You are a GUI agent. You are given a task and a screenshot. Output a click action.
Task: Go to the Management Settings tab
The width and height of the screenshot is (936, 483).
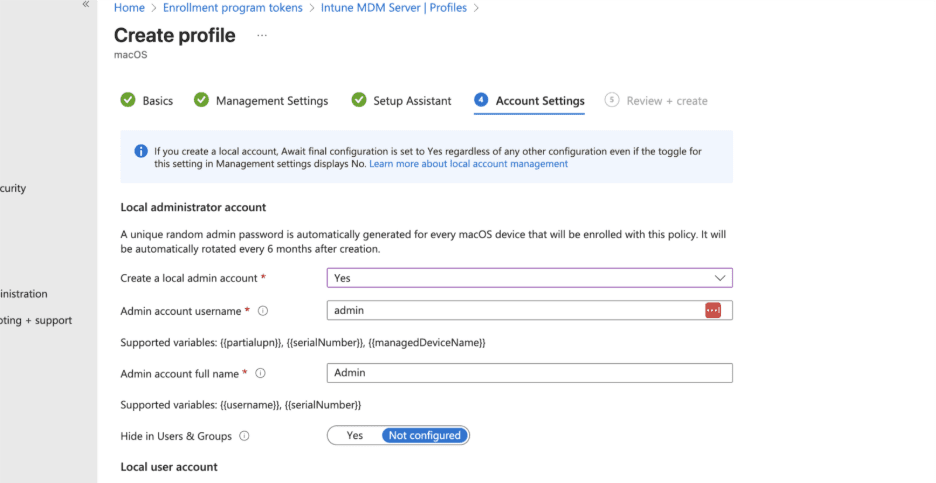tap(271, 100)
